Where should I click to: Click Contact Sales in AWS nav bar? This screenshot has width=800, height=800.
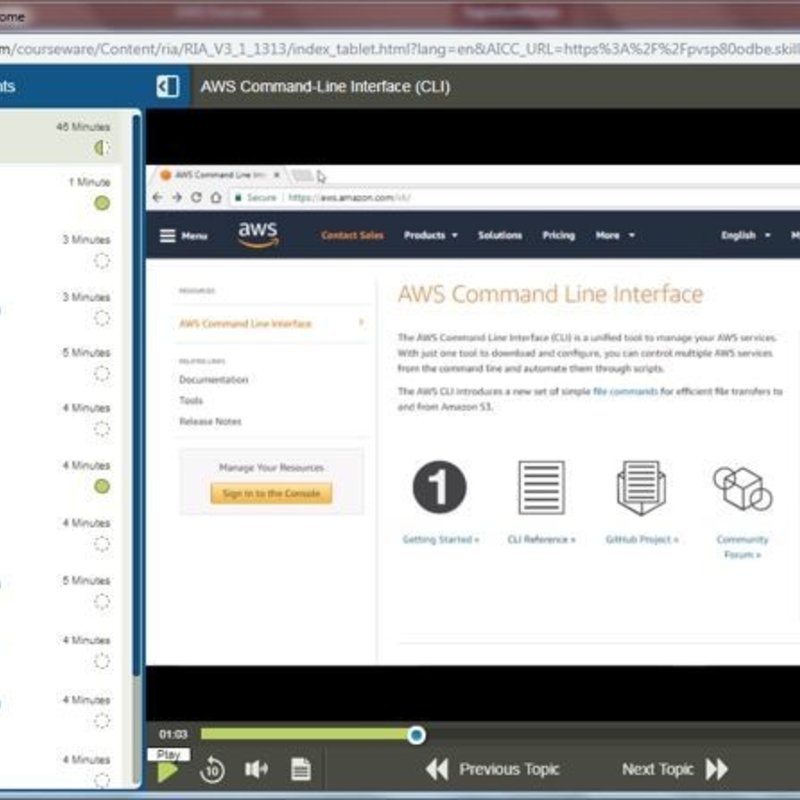pyautogui.click(x=352, y=235)
